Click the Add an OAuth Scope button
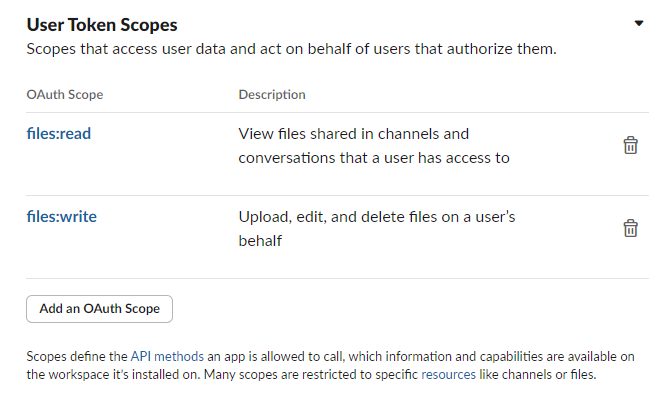Image resolution: width=670 pixels, height=401 pixels. [x=99, y=308]
